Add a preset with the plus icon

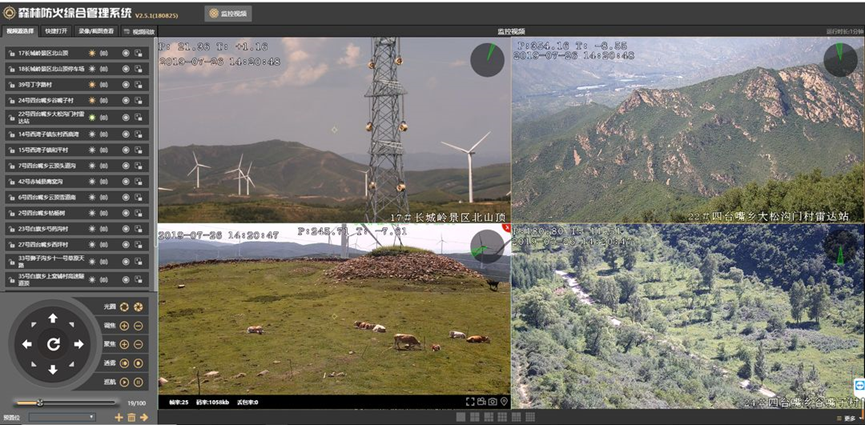tap(119, 416)
